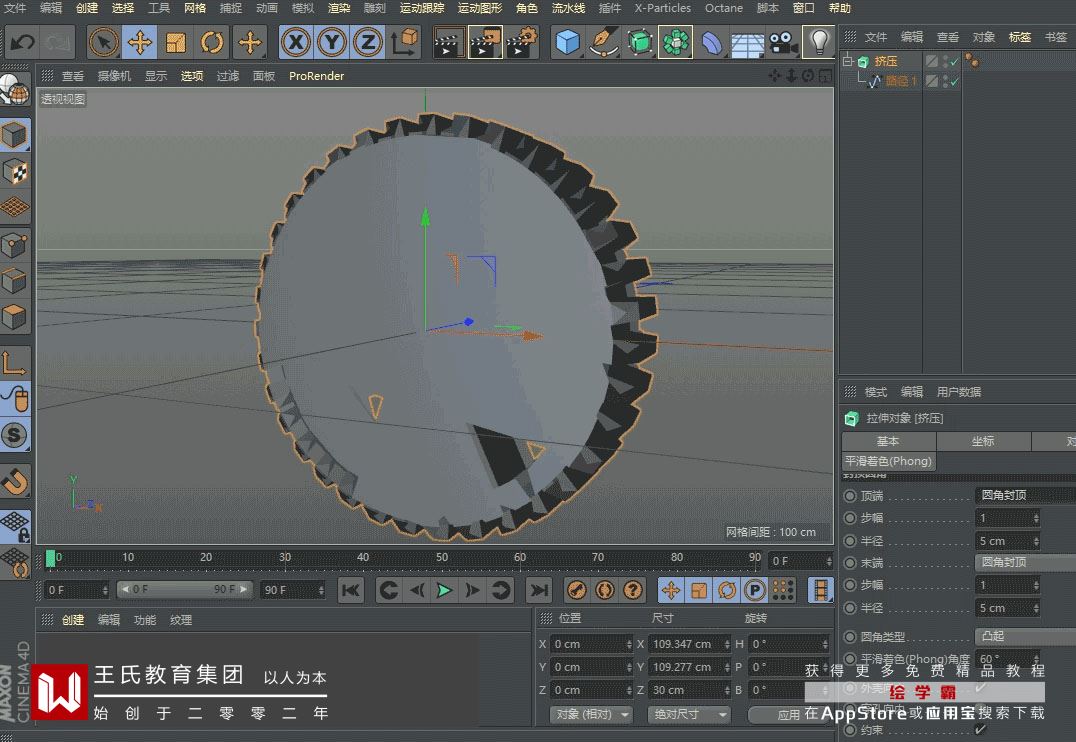Open the 对象 (相对) coordinate dropdown
This screenshot has height=742, width=1076.
(x=592, y=714)
